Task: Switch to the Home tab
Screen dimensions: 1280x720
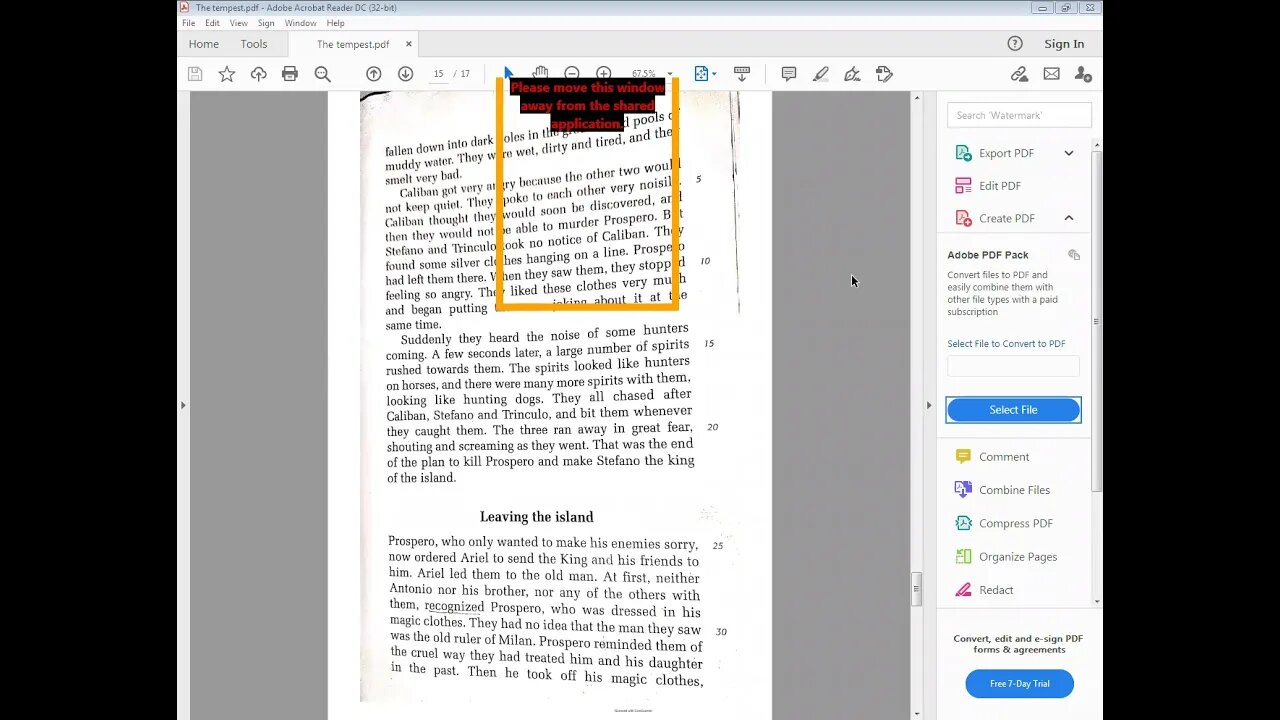Action: tap(204, 44)
